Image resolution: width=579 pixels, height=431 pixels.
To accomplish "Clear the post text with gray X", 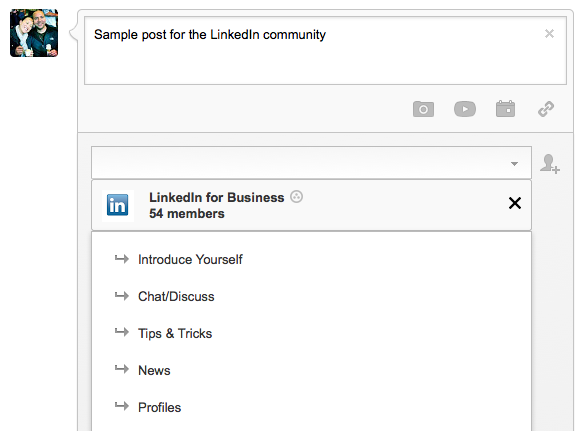I will (x=549, y=34).
